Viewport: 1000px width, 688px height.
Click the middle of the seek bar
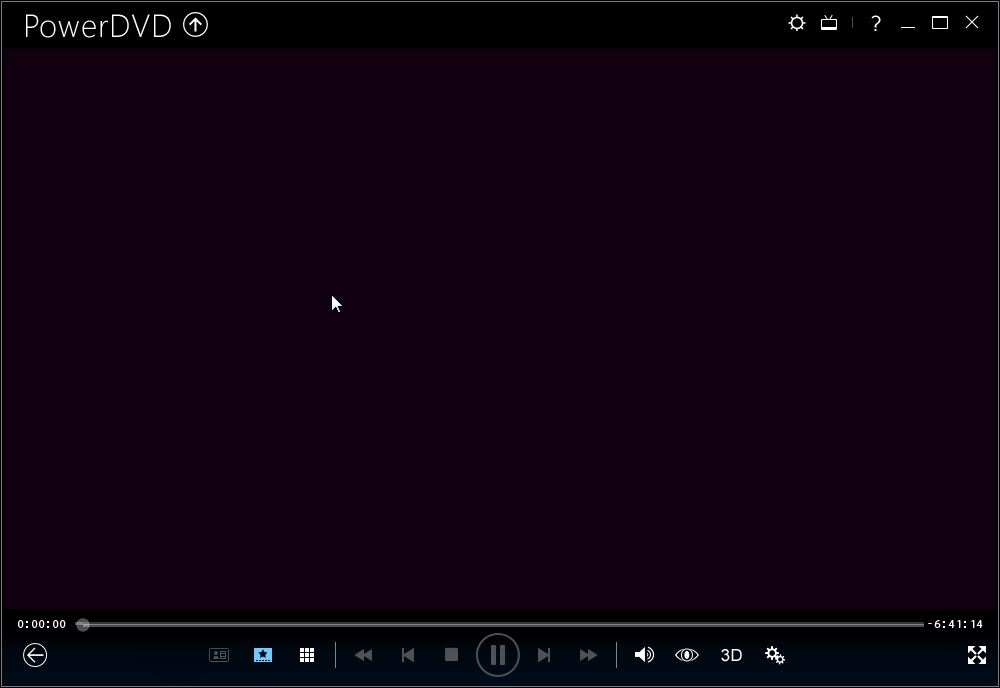499,624
